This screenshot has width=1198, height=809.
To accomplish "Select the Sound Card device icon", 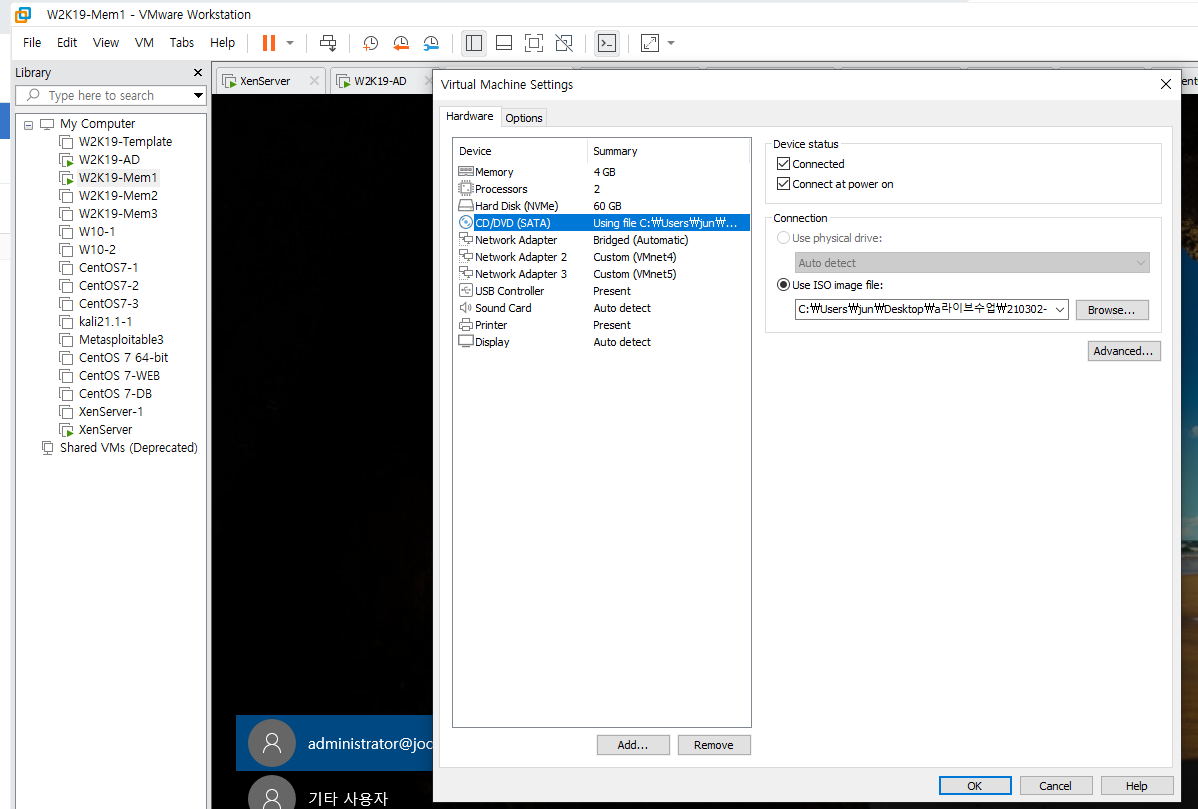I will (465, 307).
